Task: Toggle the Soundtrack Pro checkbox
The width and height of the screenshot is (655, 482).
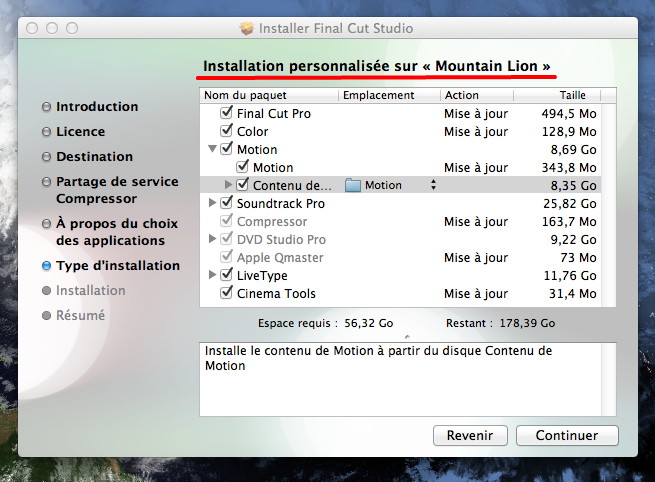Action: (x=226, y=203)
